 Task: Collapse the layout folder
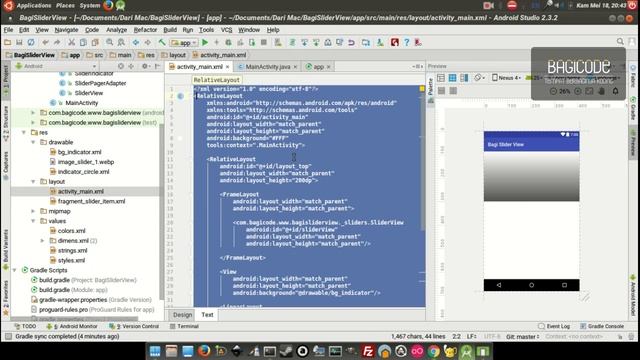pyautogui.click(x=33, y=182)
